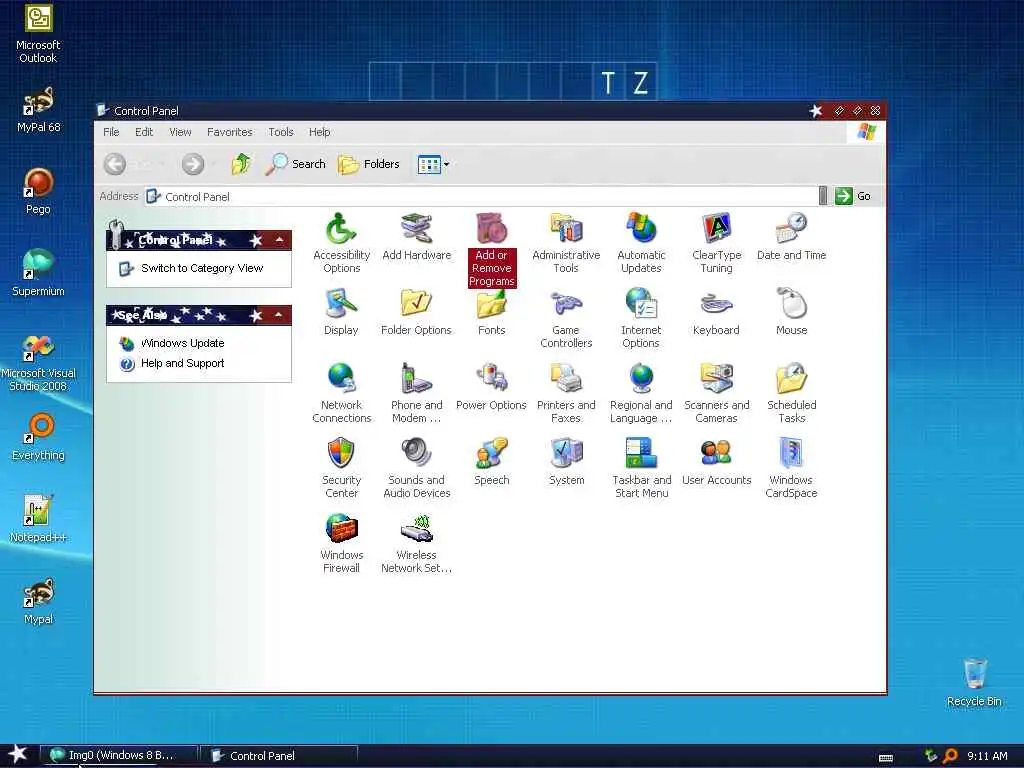Select Supermium desktop shortcut
Image resolution: width=1024 pixels, height=768 pixels.
tap(38, 274)
